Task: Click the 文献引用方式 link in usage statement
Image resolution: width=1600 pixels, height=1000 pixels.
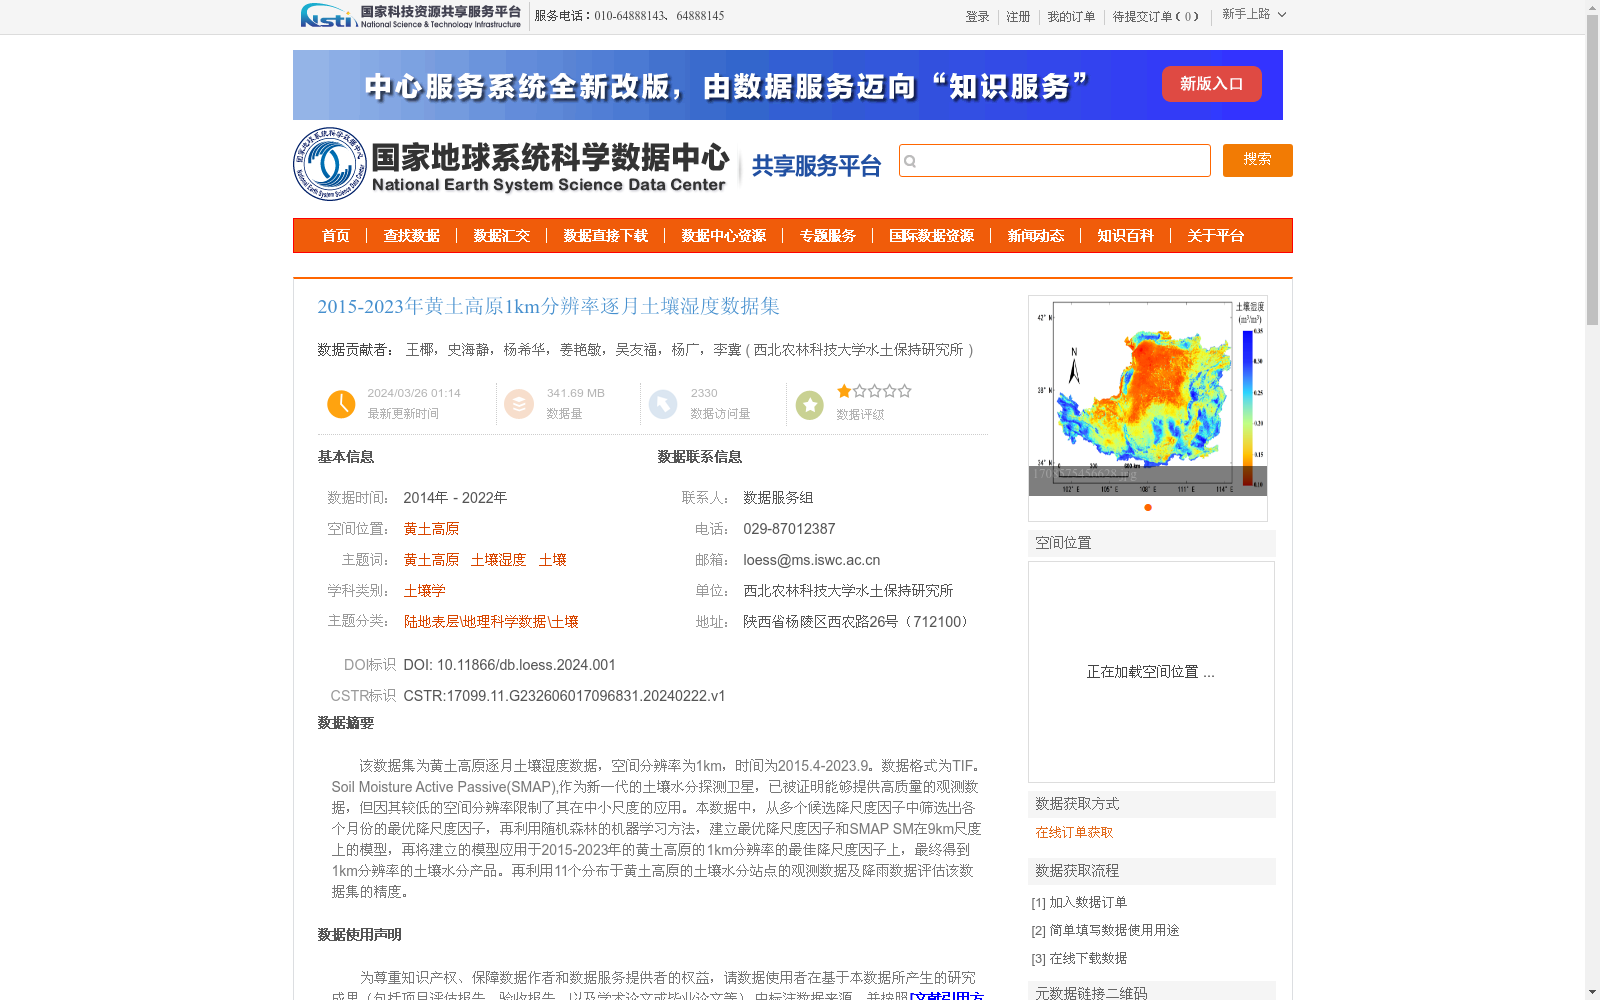Action: click(x=947, y=996)
